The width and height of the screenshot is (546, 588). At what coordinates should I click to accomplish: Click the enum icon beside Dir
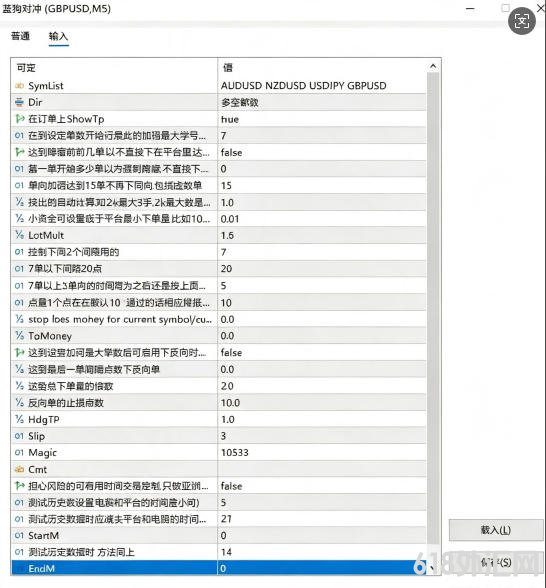pyautogui.click(x=19, y=102)
